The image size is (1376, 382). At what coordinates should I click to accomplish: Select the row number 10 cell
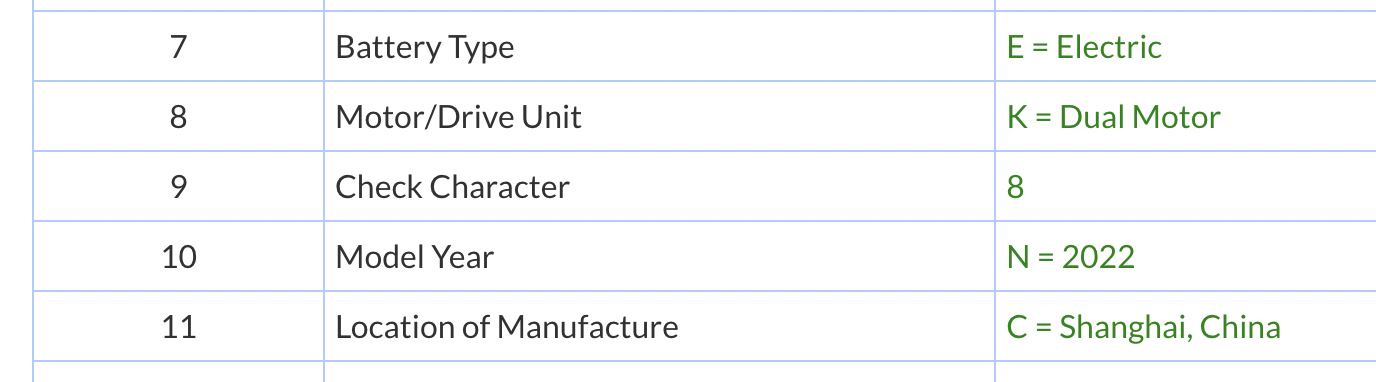pos(178,257)
